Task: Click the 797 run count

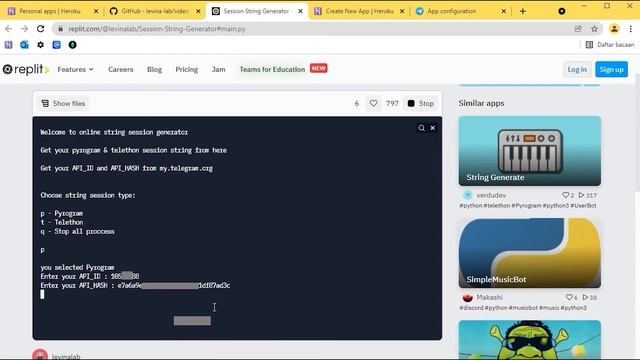Action: 392,104
